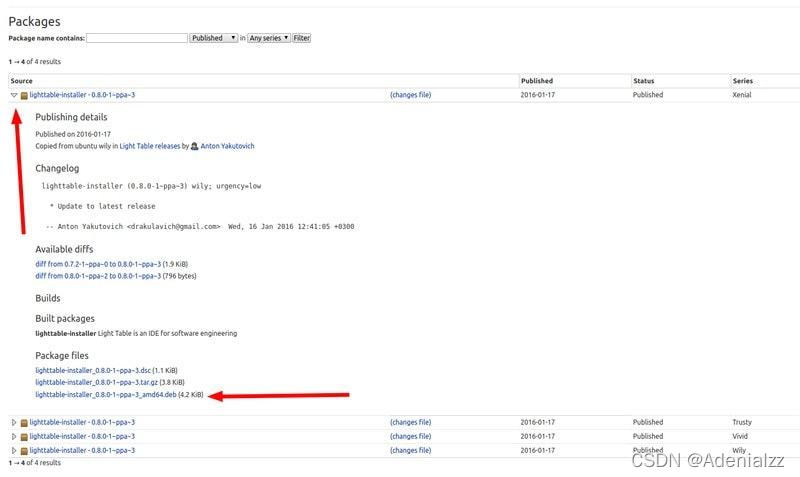Download the amd64.deb package file

tap(106, 395)
